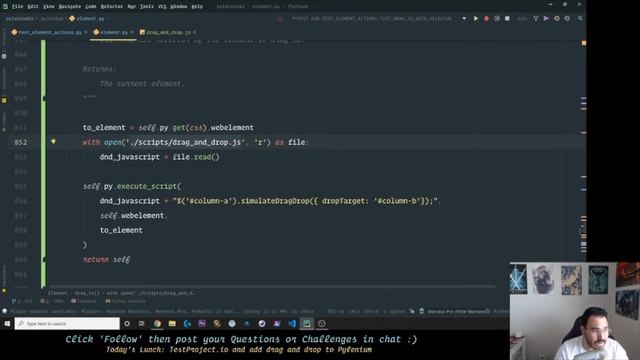The height and width of the screenshot is (360, 640).
Task: Select the pytest run configuration name
Action: pos(371,18)
